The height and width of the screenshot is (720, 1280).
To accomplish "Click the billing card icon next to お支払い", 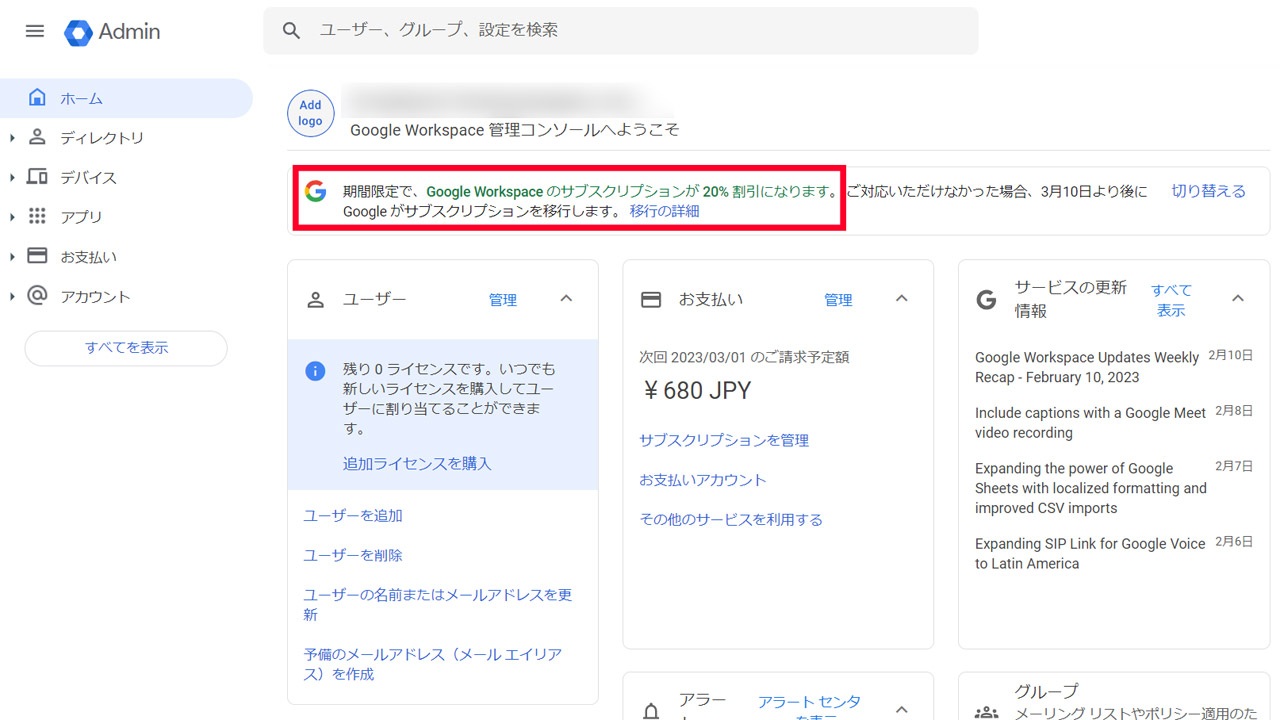I will click(651, 298).
